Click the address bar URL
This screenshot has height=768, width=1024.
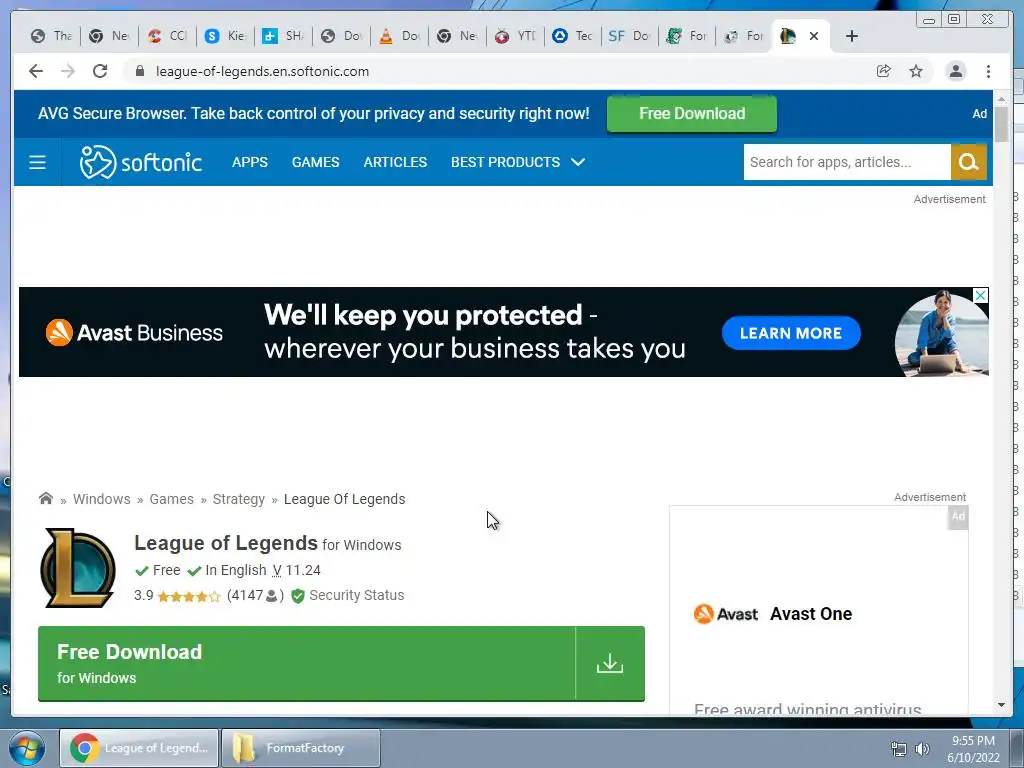click(263, 71)
